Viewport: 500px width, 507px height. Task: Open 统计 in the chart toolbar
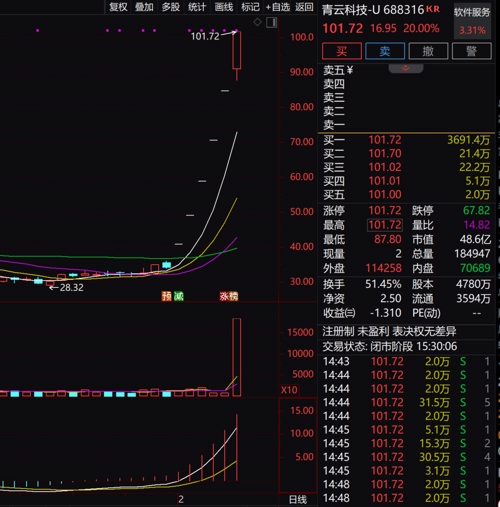coord(197,7)
